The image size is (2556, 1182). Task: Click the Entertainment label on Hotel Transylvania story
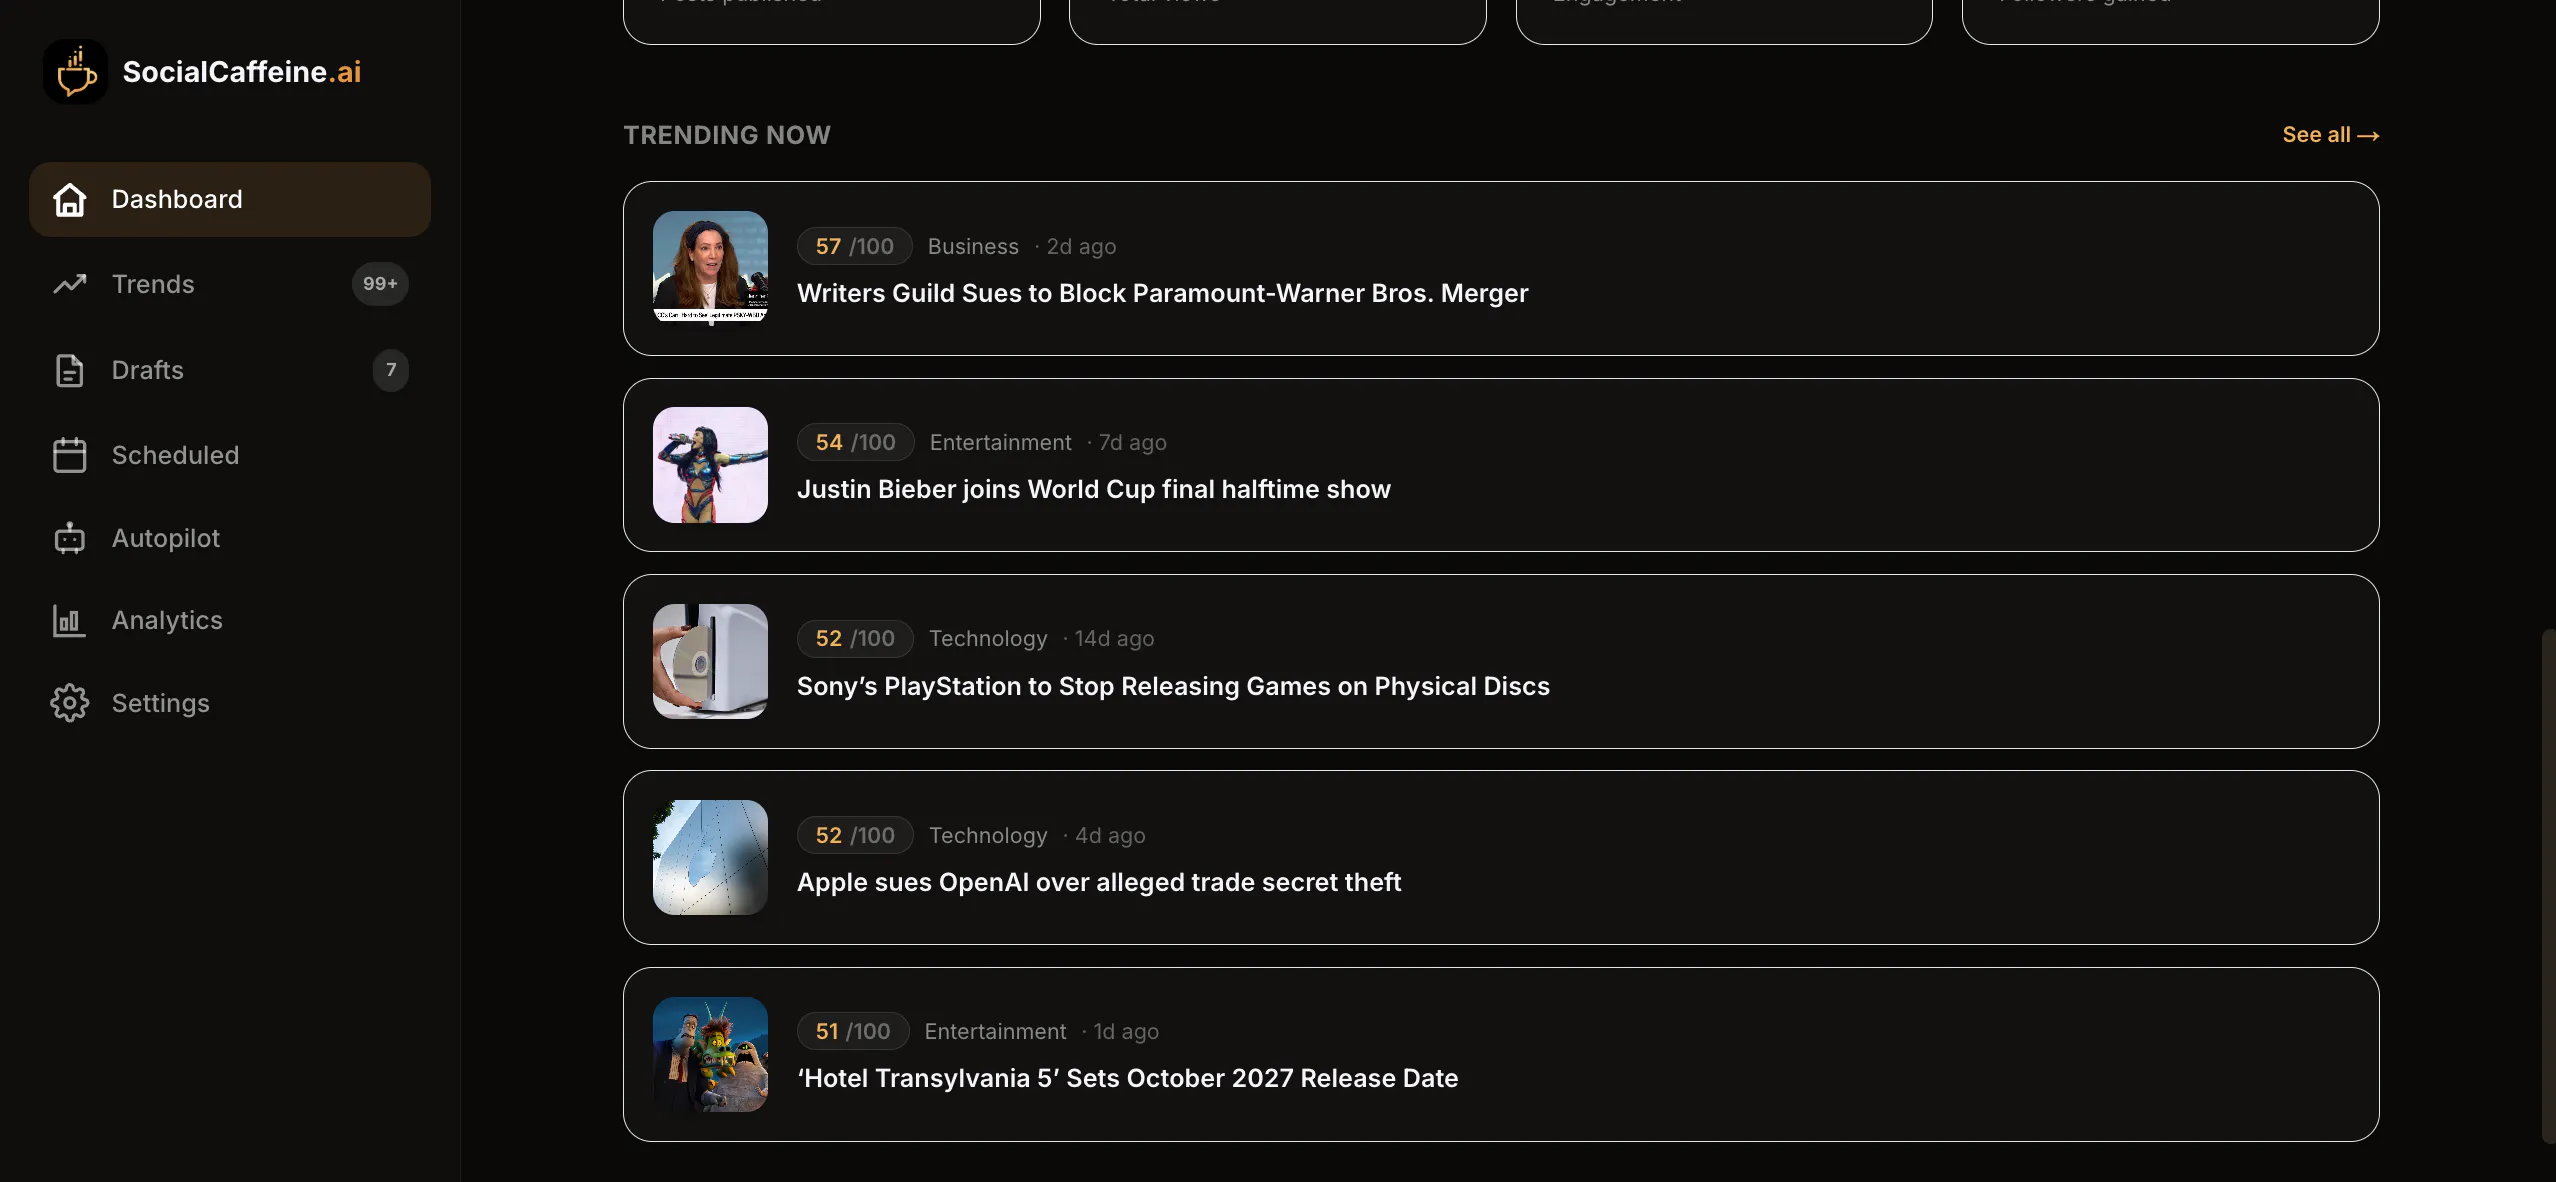pos(995,1031)
